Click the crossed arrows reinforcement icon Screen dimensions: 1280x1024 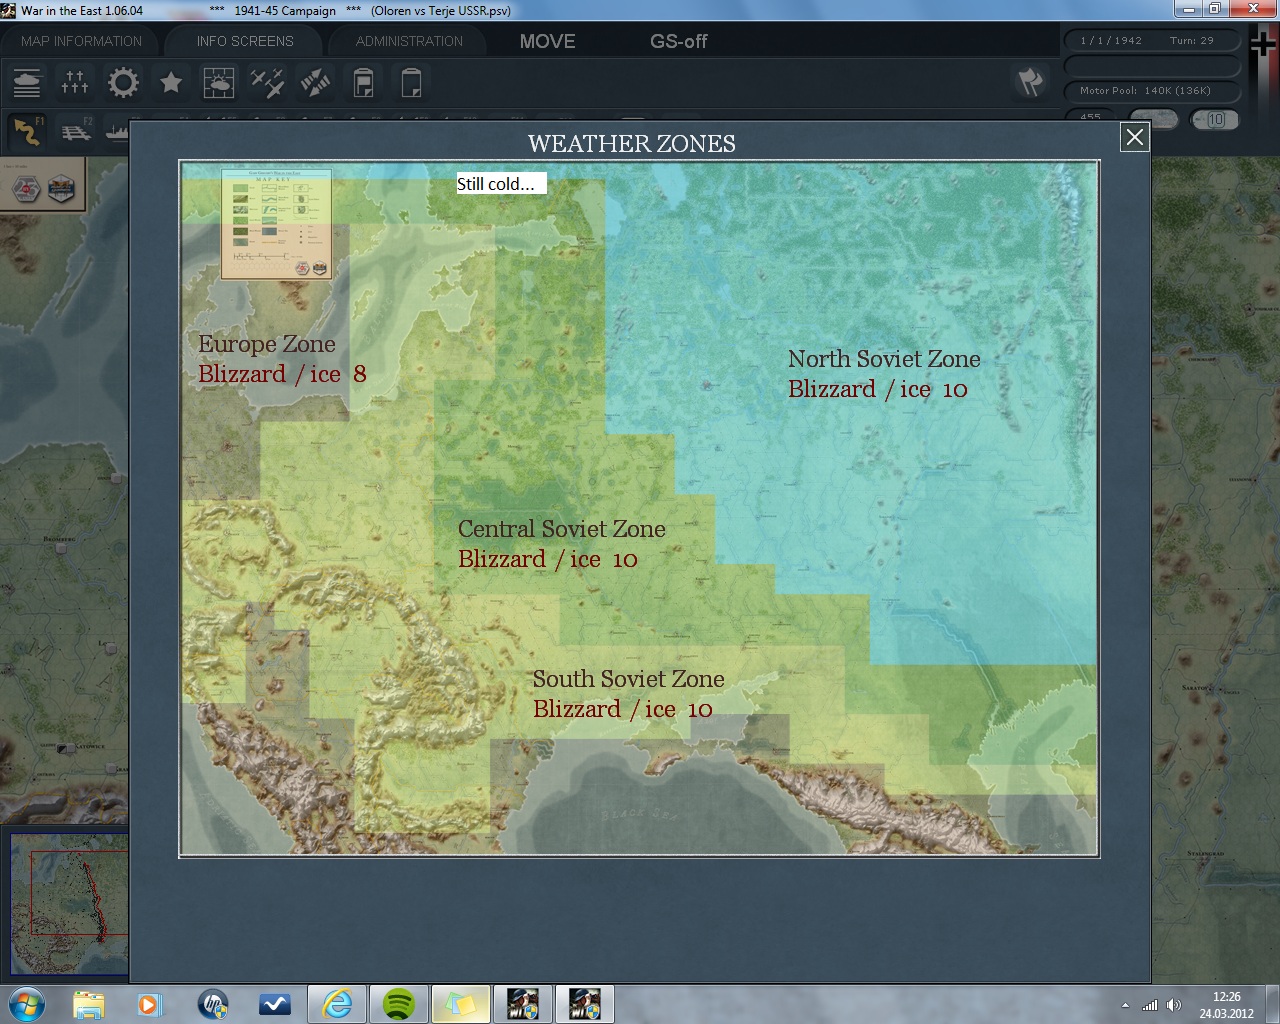coord(315,82)
